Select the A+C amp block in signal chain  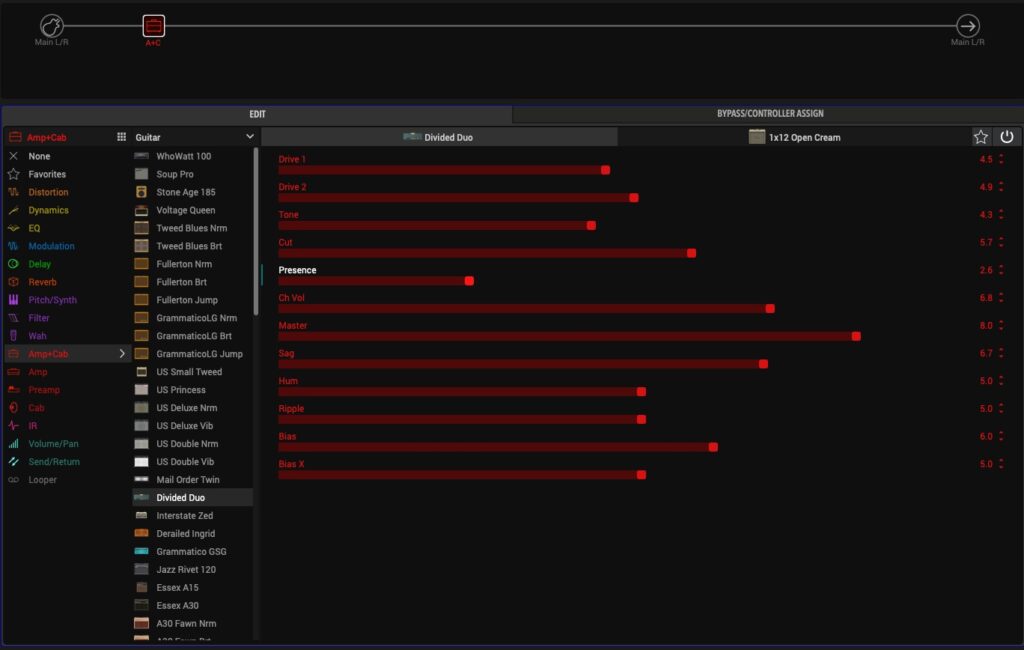point(153,26)
